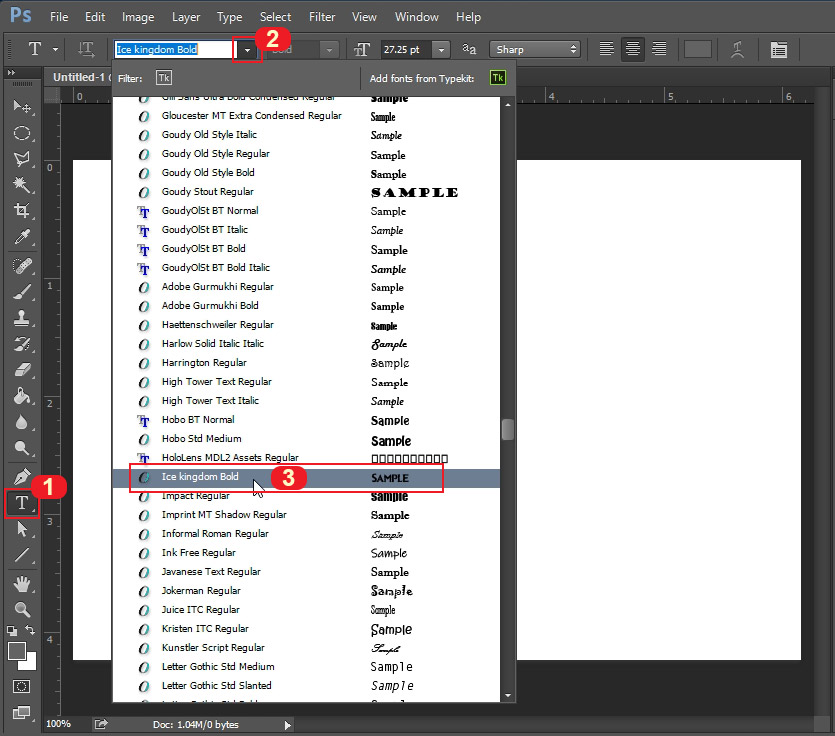Select the Polygonal Lasso tool
The width and height of the screenshot is (835, 736).
pos(22,159)
